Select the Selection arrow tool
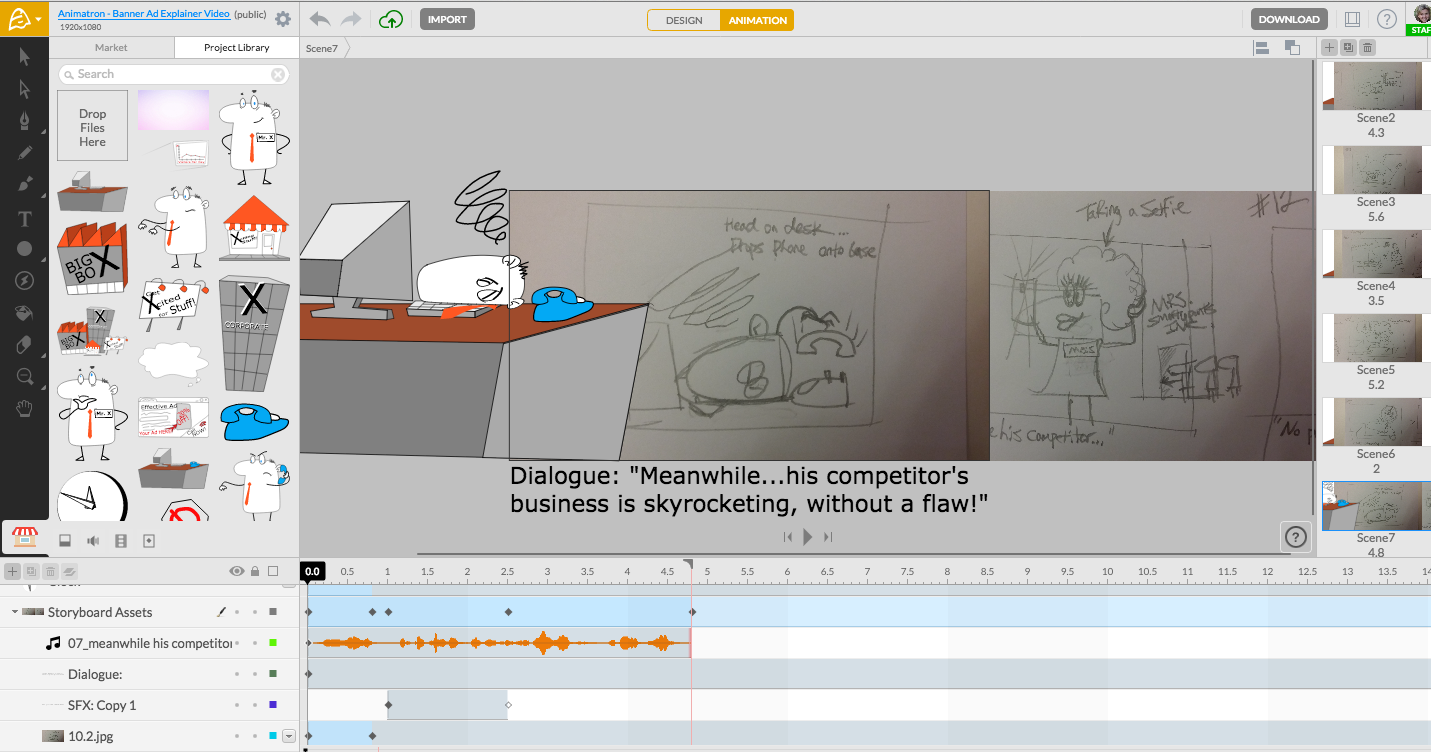 point(24,57)
